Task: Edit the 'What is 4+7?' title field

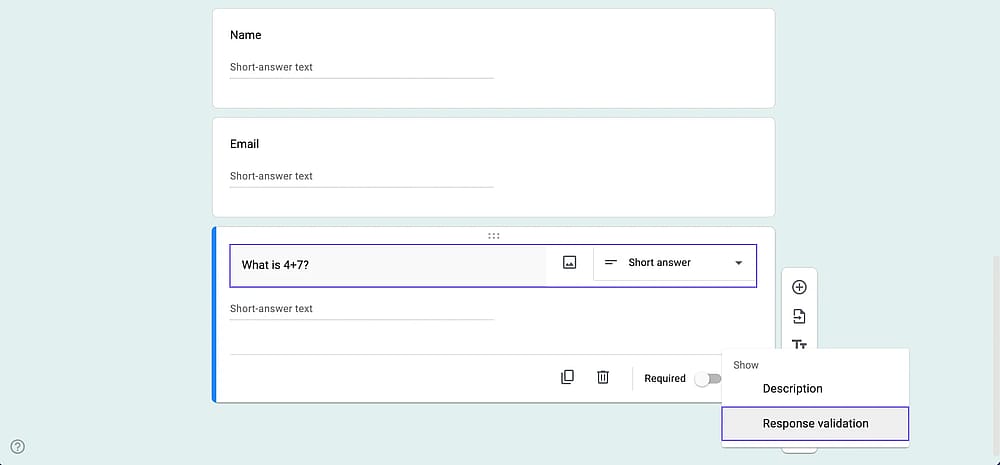Action: tap(388, 265)
